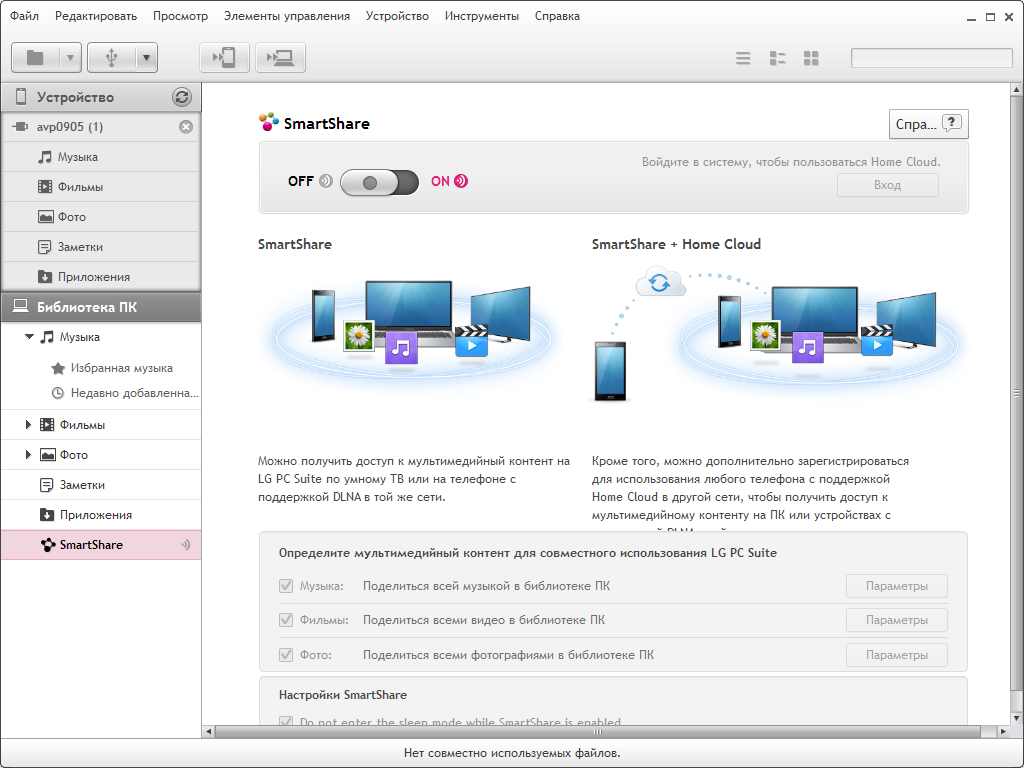1024x768 pixels.
Task: Open device Фото picture icon
Action: tap(45, 217)
